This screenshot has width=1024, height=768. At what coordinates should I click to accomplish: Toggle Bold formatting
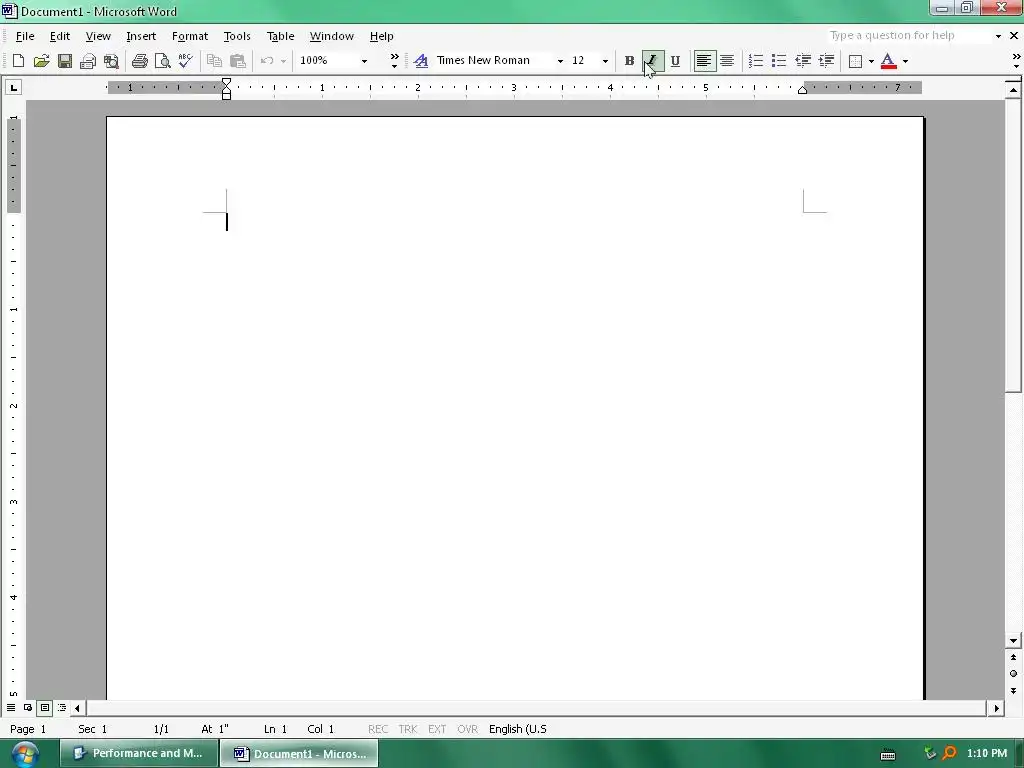pos(630,61)
